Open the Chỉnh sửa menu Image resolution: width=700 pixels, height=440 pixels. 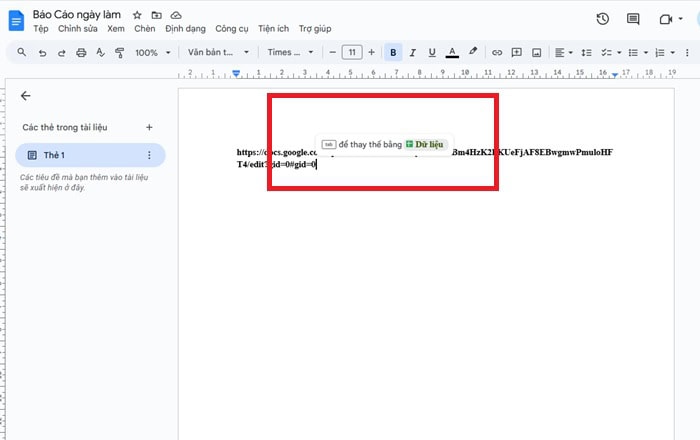tap(78, 29)
